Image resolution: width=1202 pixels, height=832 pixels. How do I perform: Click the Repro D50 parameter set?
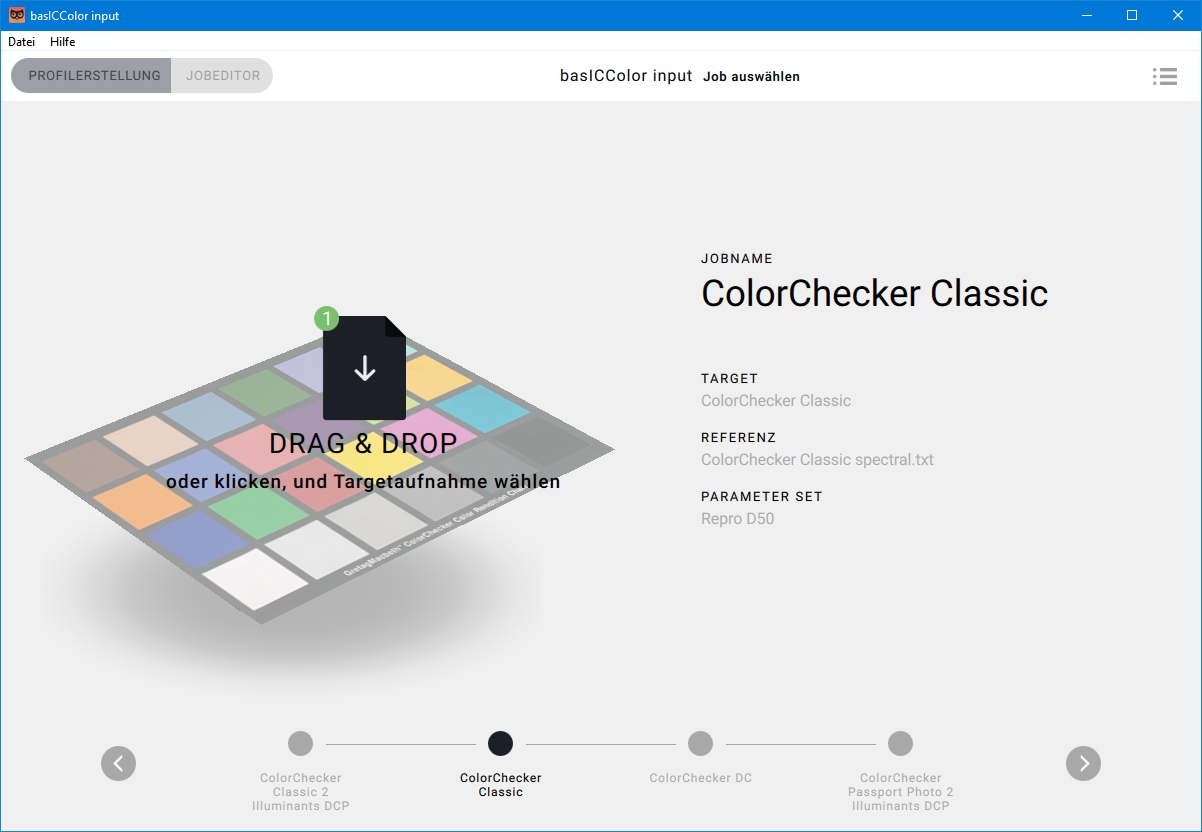pyautogui.click(x=737, y=519)
